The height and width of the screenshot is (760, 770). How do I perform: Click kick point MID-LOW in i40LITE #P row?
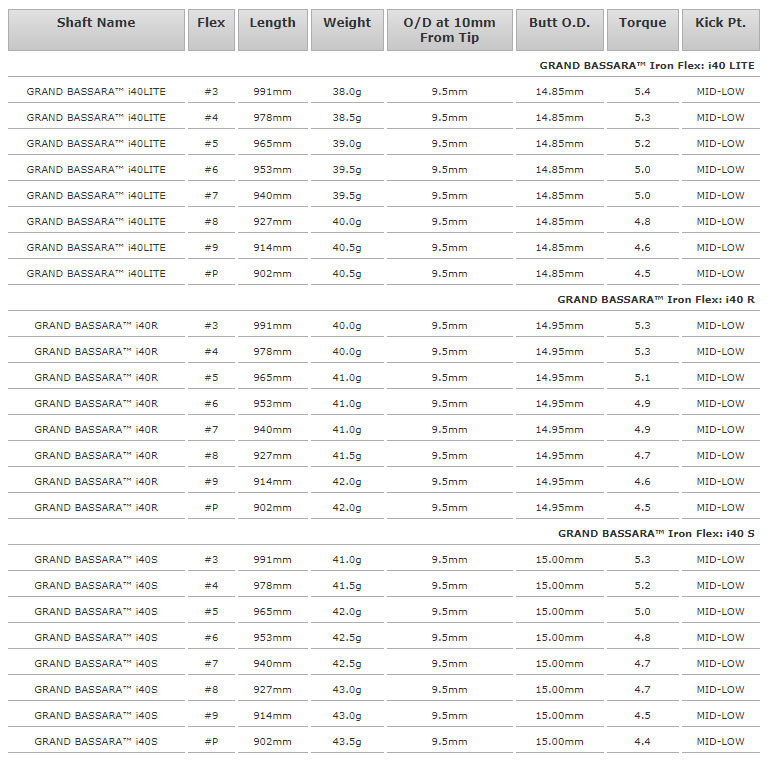click(720, 274)
